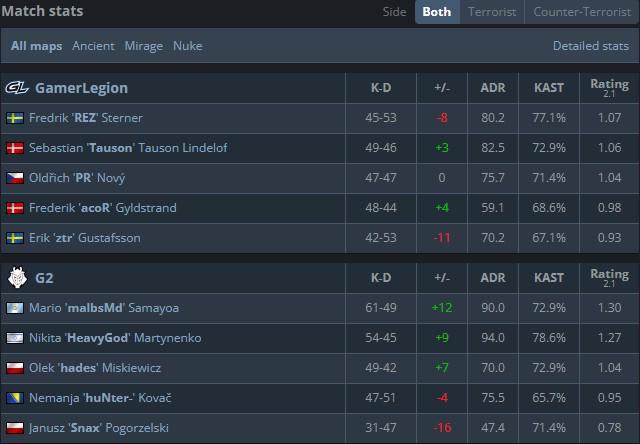This screenshot has width=640, height=444.
Task: Switch side filter to Counter-Terrorist
Action: pyautogui.click(x=582, y=12)
